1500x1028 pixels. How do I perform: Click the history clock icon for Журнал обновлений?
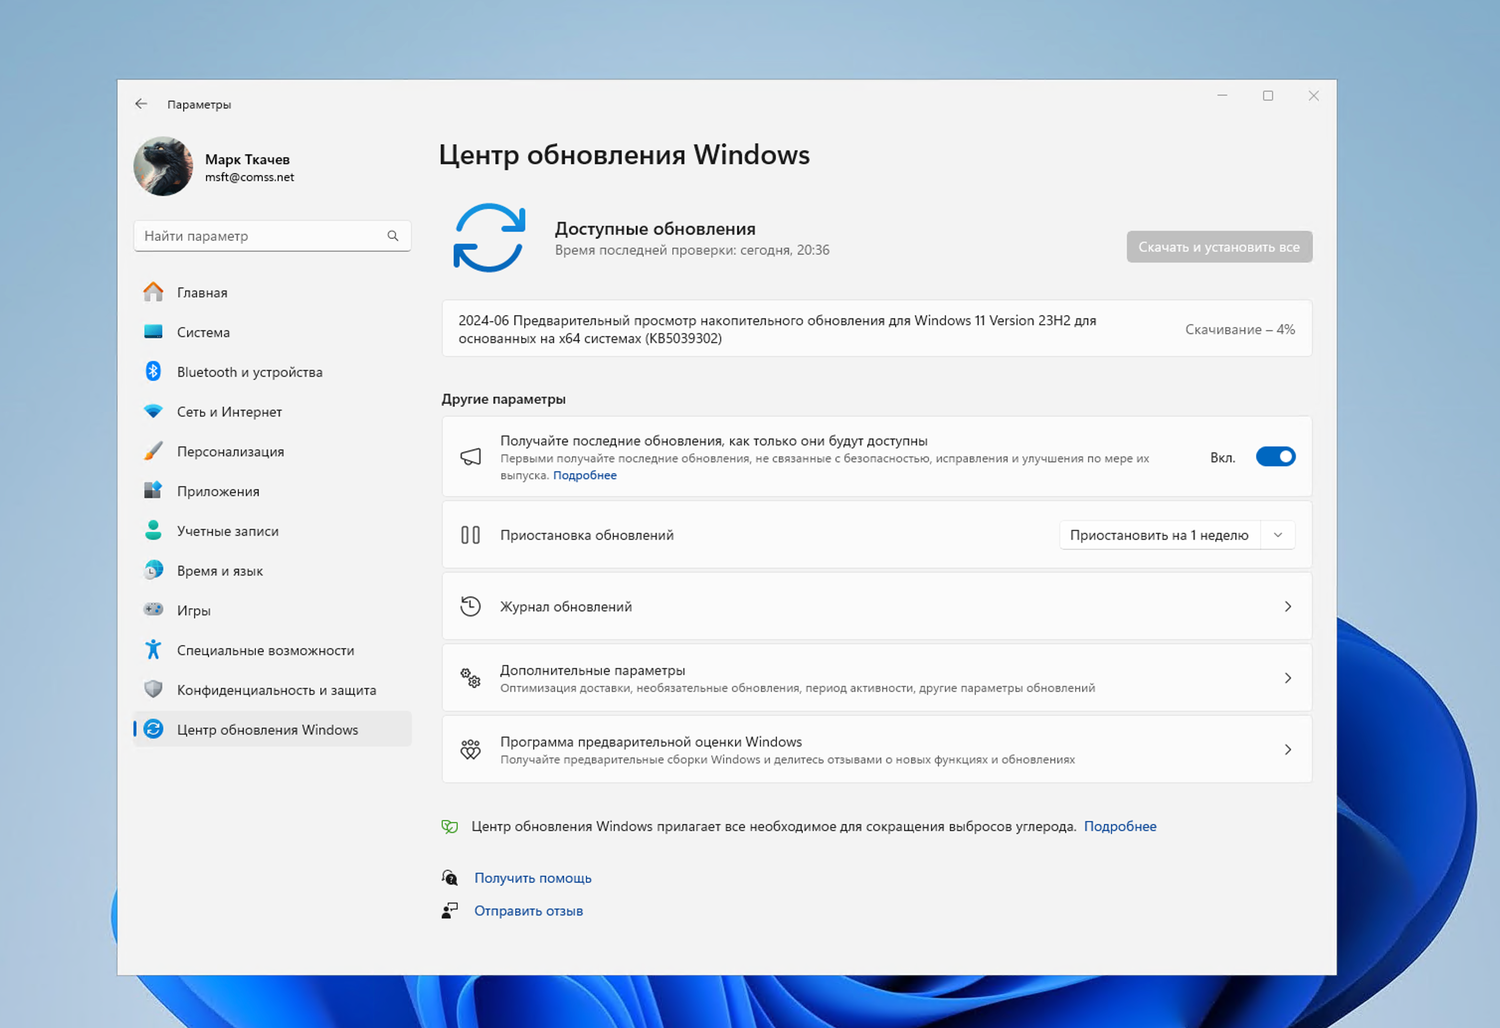470,606
